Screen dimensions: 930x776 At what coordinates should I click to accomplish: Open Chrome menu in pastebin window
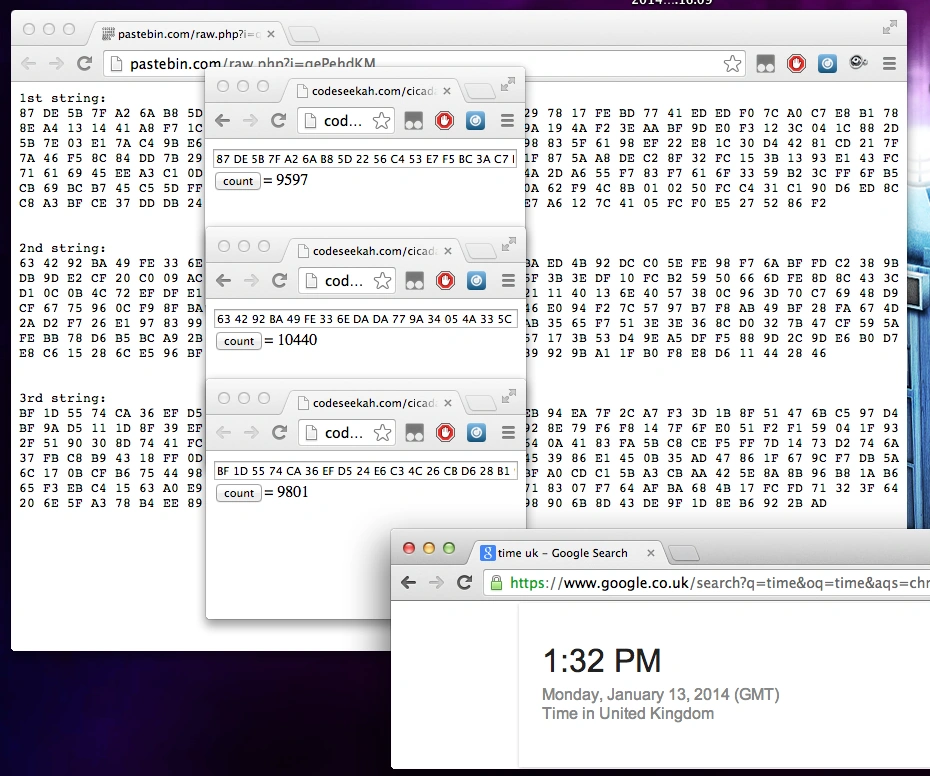click(x=889, y=63)
